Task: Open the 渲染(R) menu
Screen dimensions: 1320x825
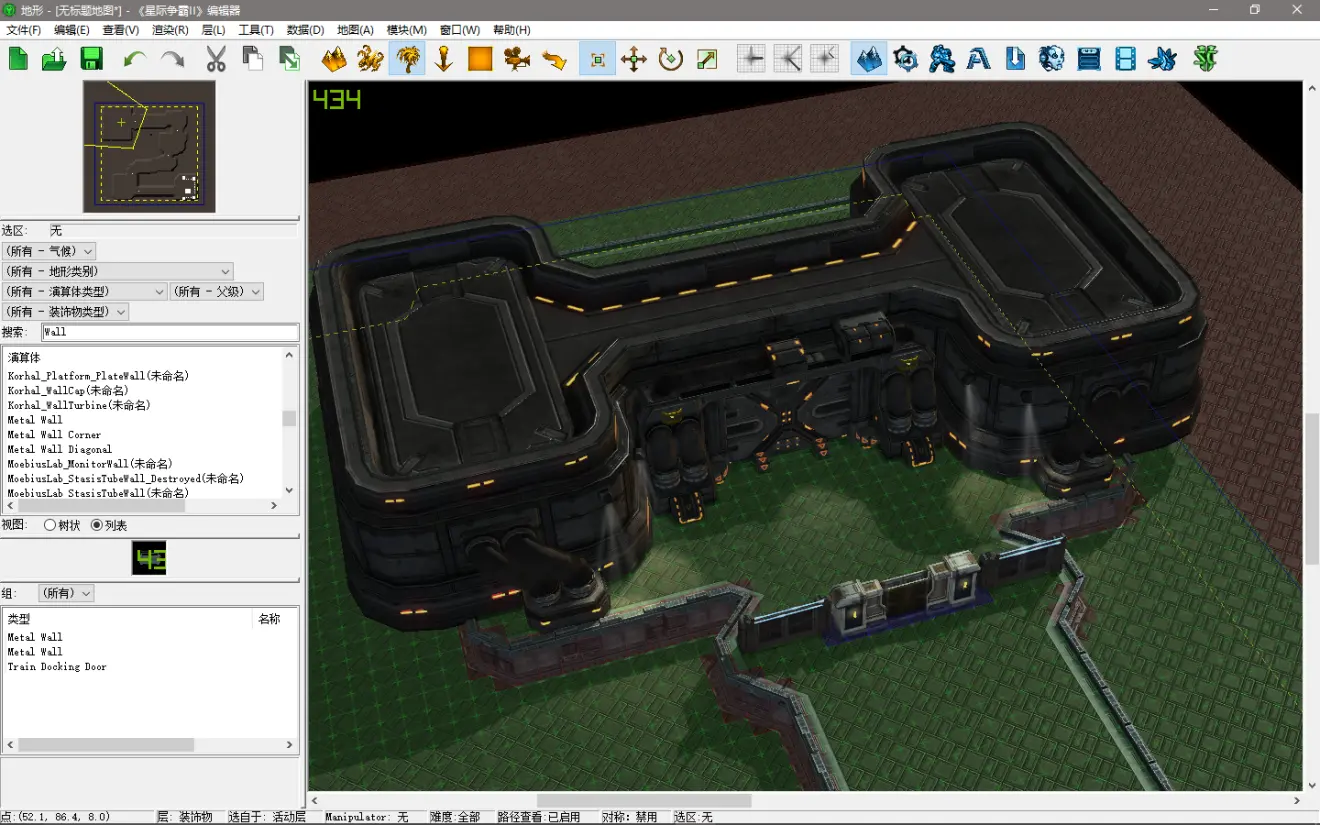Action: point(170,30)
